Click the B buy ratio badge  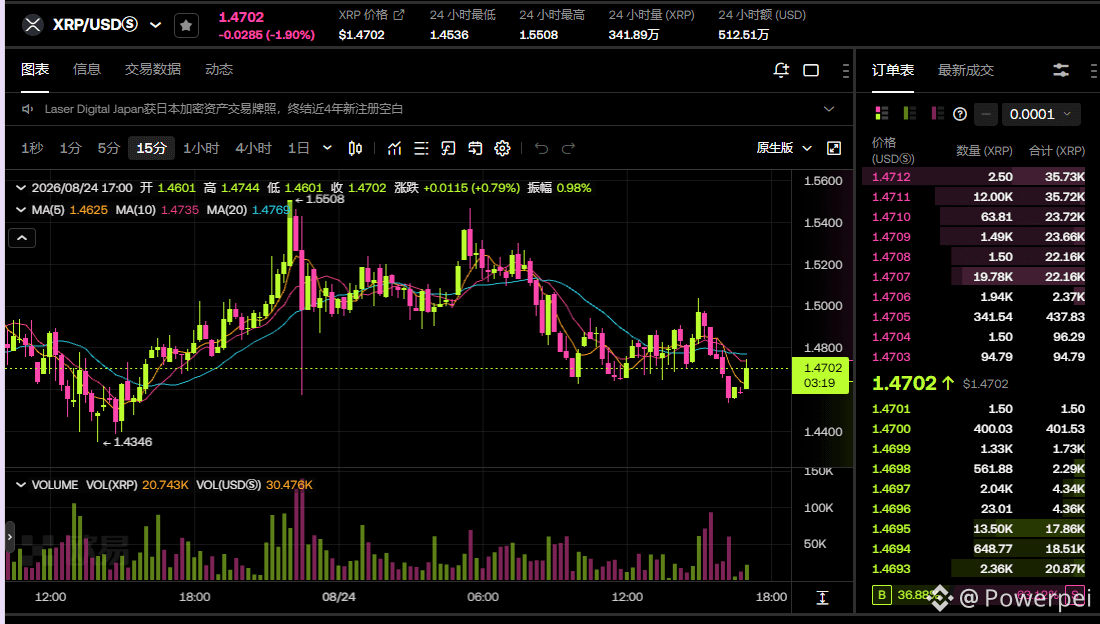(x=881, y=595)
